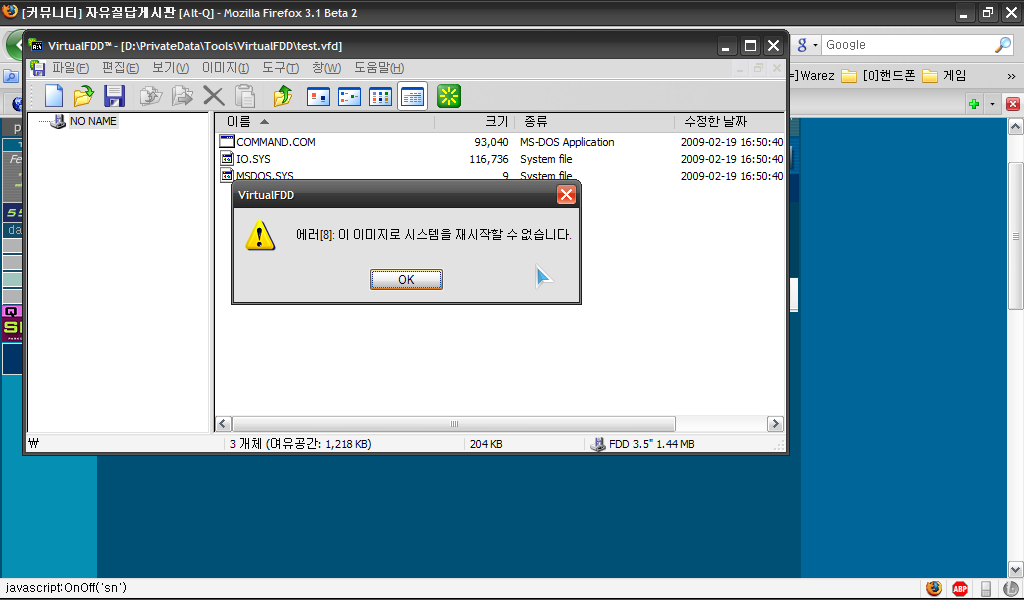Click the document floppy icon beside 파일 menu
Image resolution: width=1024 pixels, height=600 pixels.
coord(38,68)
